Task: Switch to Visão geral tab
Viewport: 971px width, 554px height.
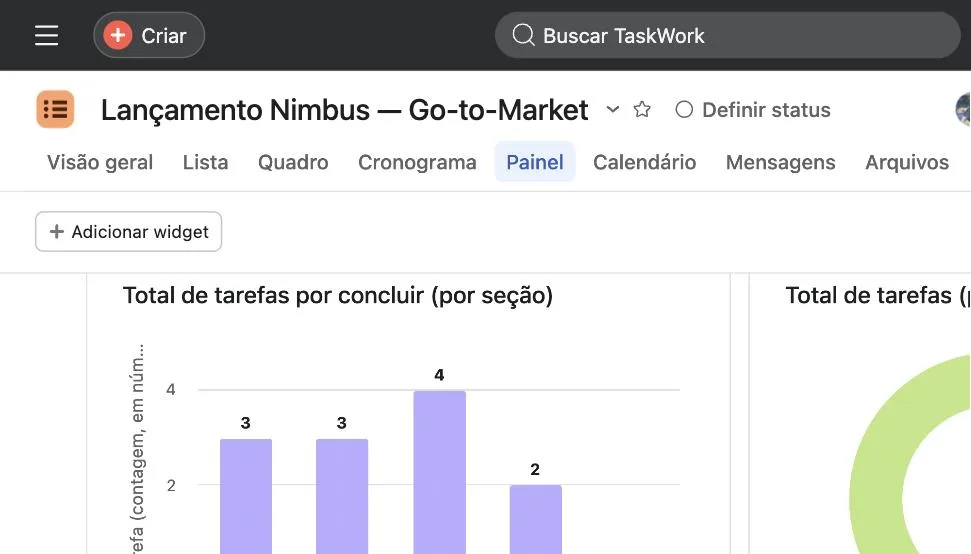Action: (x=100, y=162)
